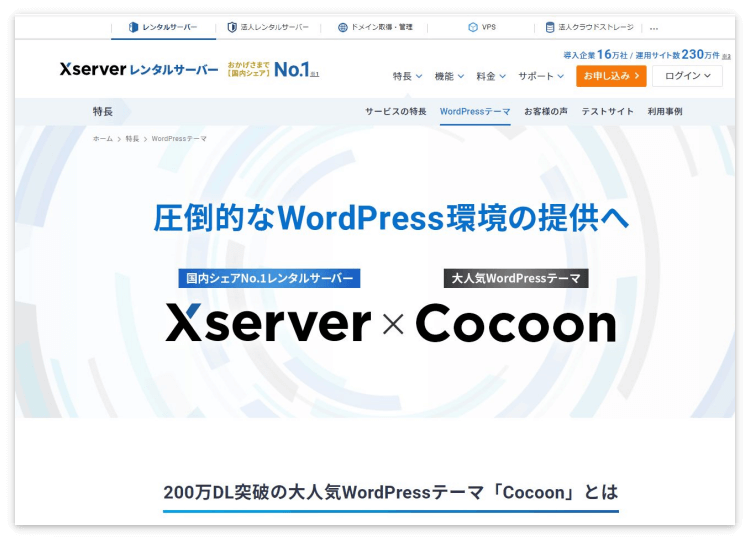The width and height of the screenshot is (750, 541).
Task: Click the large Xserver logo in hero banner
Action: coord(268,324)
